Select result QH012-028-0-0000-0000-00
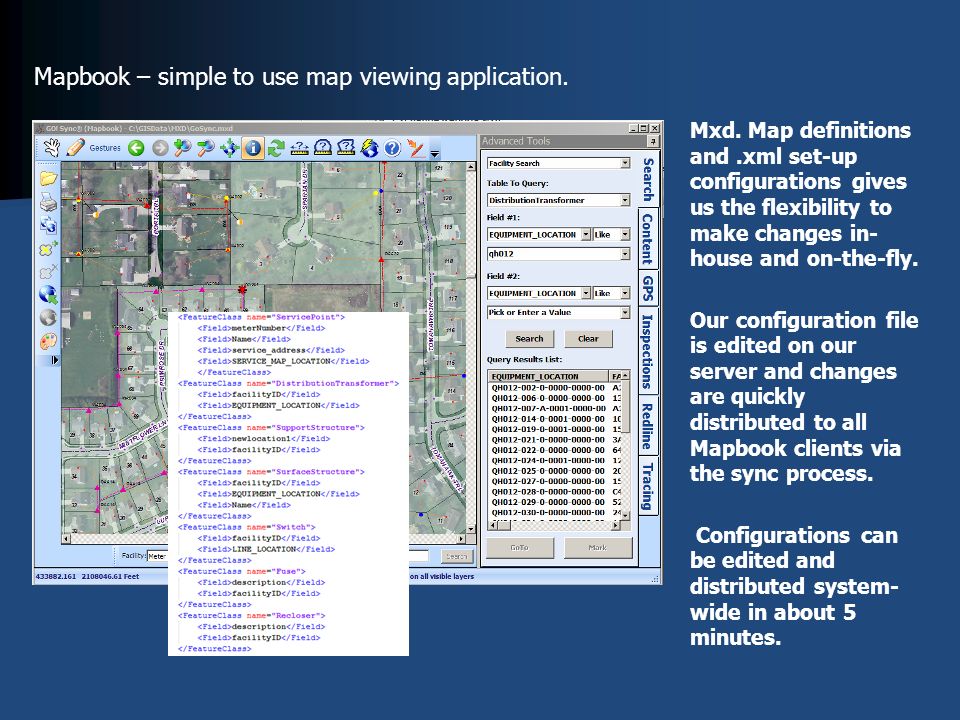The height and width of the screenshot is (720, 960). [x=548, y=492]
